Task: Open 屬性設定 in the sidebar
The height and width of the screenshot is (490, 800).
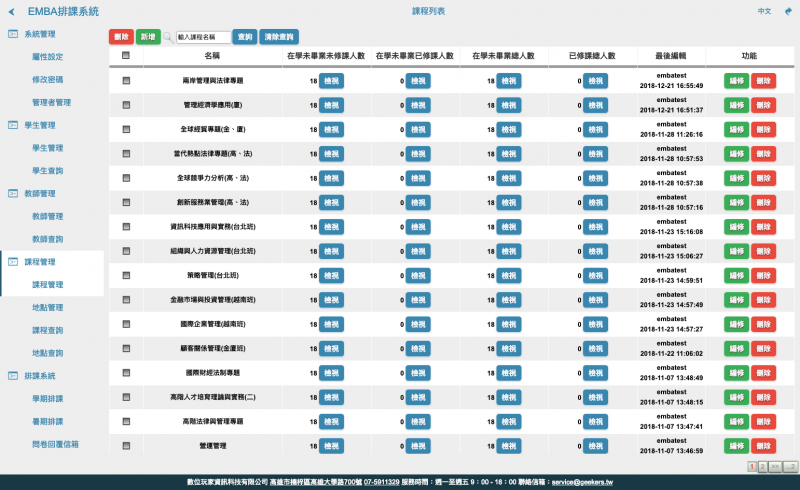Action: point(47,57)
